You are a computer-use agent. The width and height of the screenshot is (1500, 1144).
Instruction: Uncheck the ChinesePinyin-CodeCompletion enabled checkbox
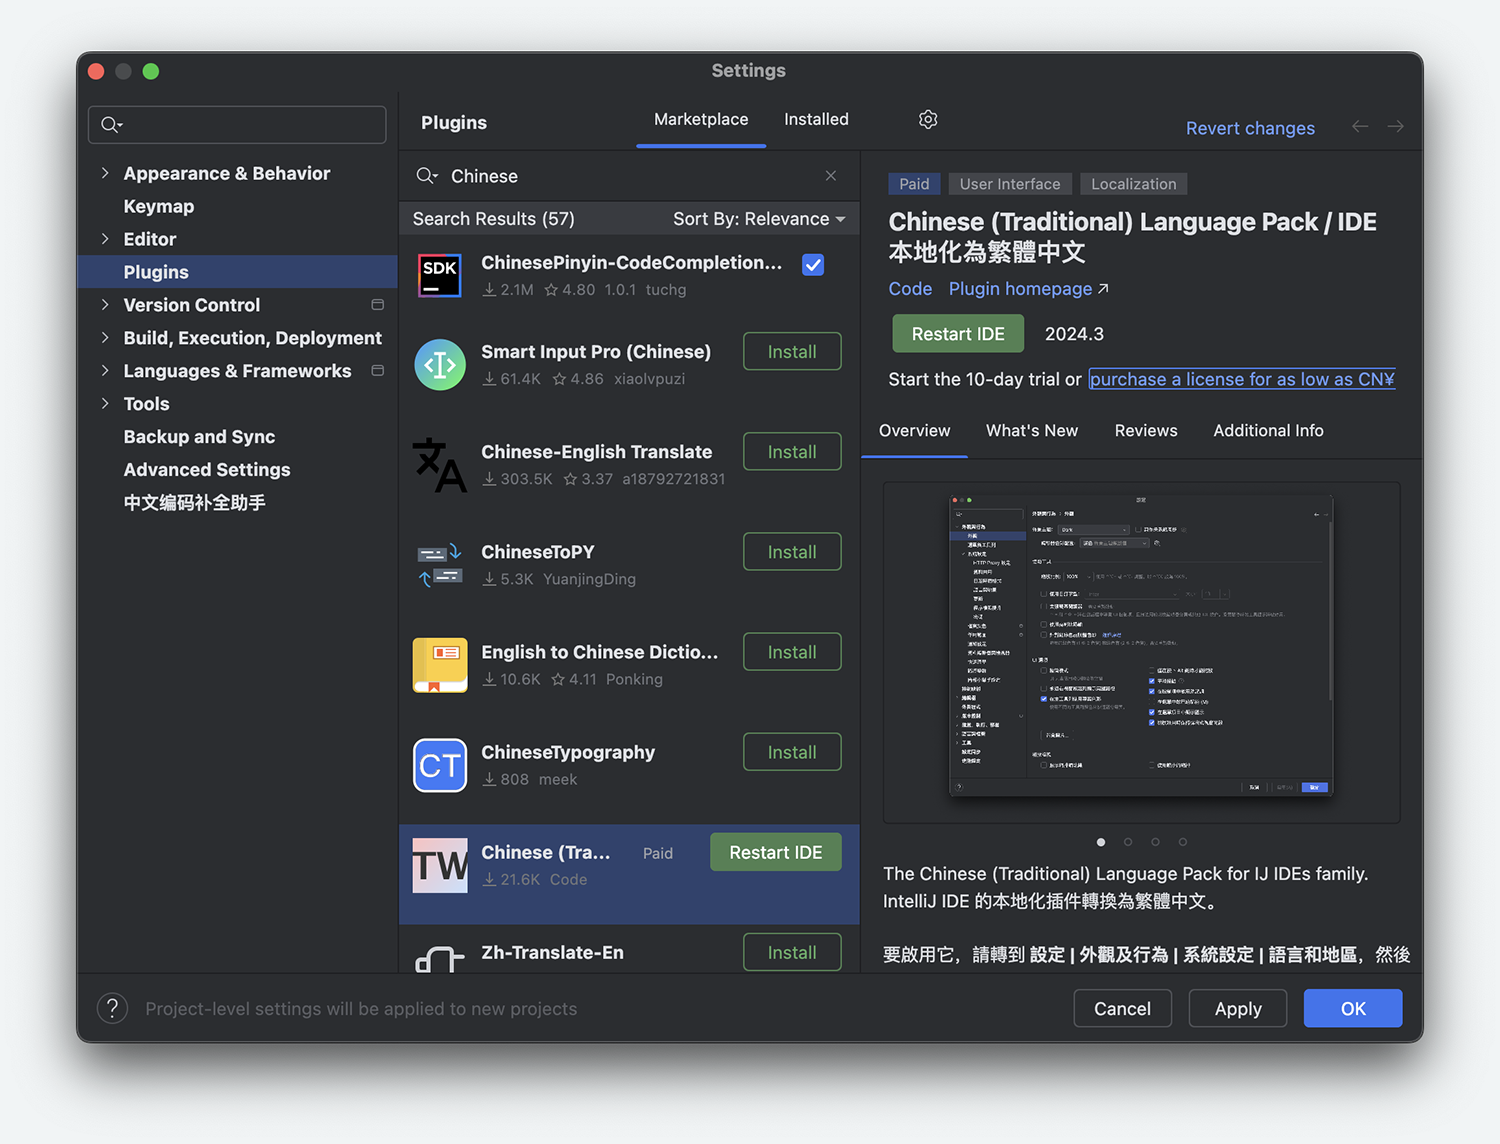coord(813,265)
